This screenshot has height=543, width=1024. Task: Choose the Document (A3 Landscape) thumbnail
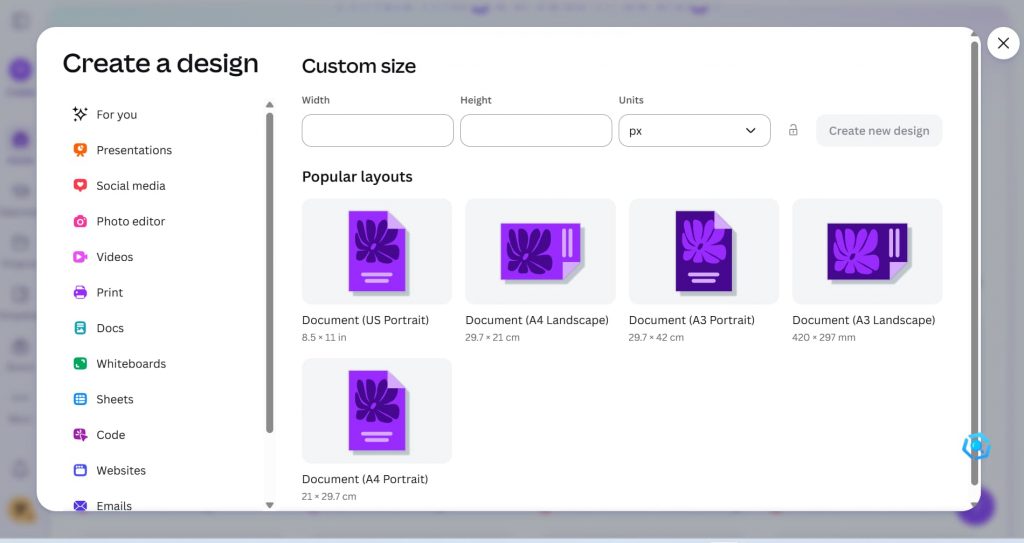coord(867,252)
